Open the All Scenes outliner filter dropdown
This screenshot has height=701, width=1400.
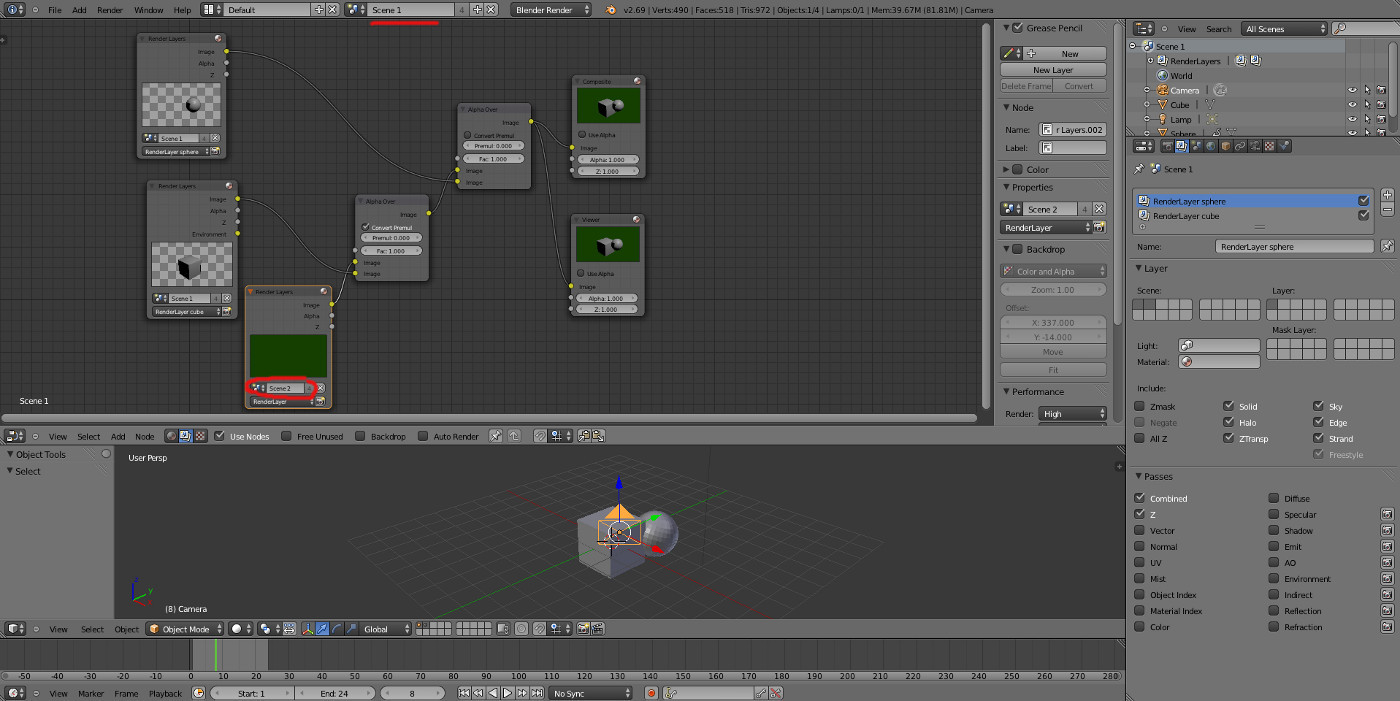1284,29
